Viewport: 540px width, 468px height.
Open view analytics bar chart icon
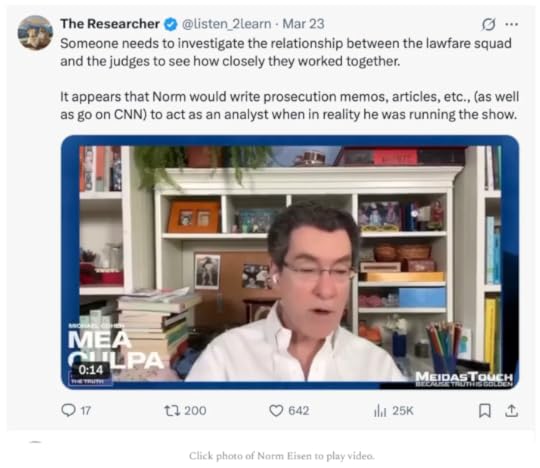[380, 410]
